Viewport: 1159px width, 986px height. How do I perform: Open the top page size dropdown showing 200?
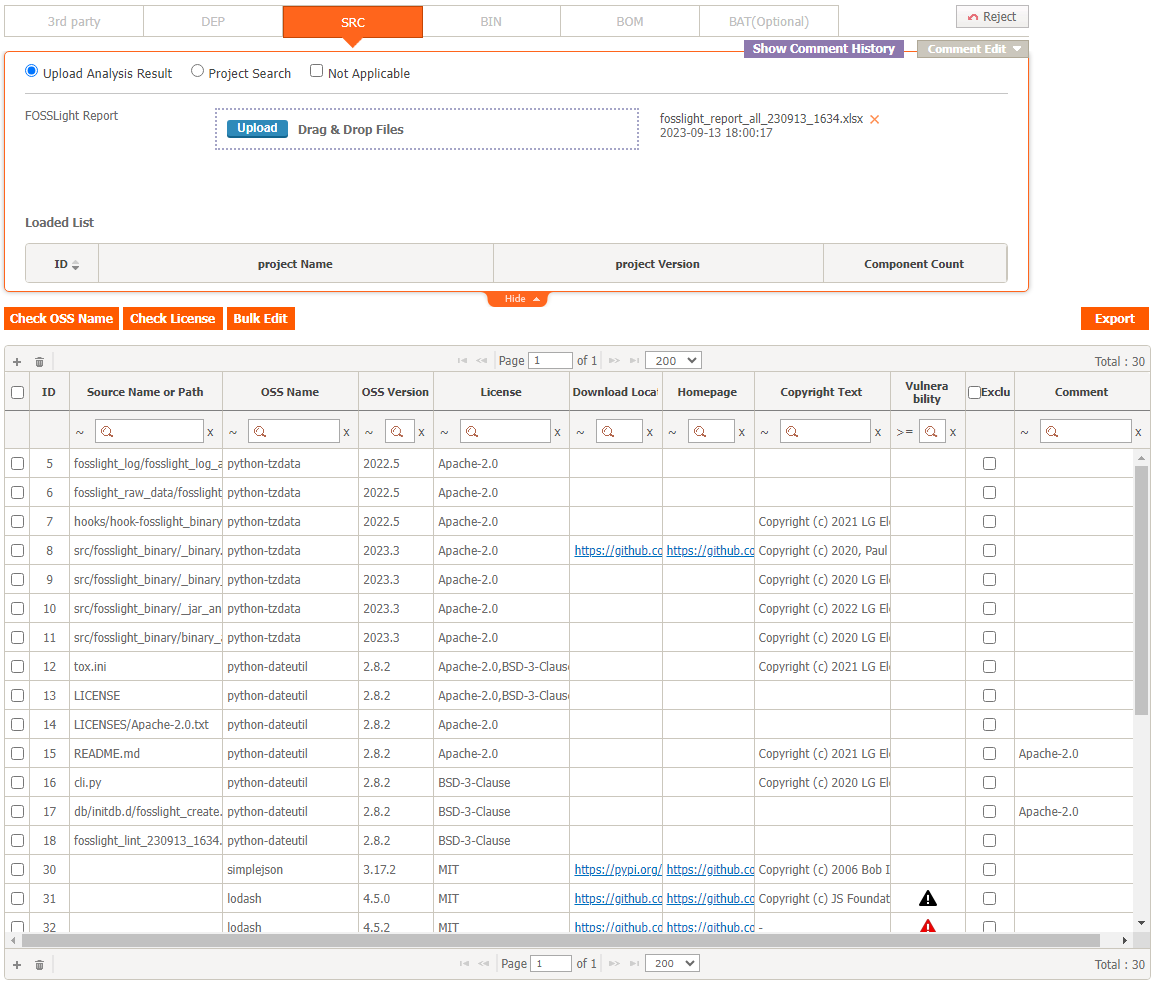673,360
